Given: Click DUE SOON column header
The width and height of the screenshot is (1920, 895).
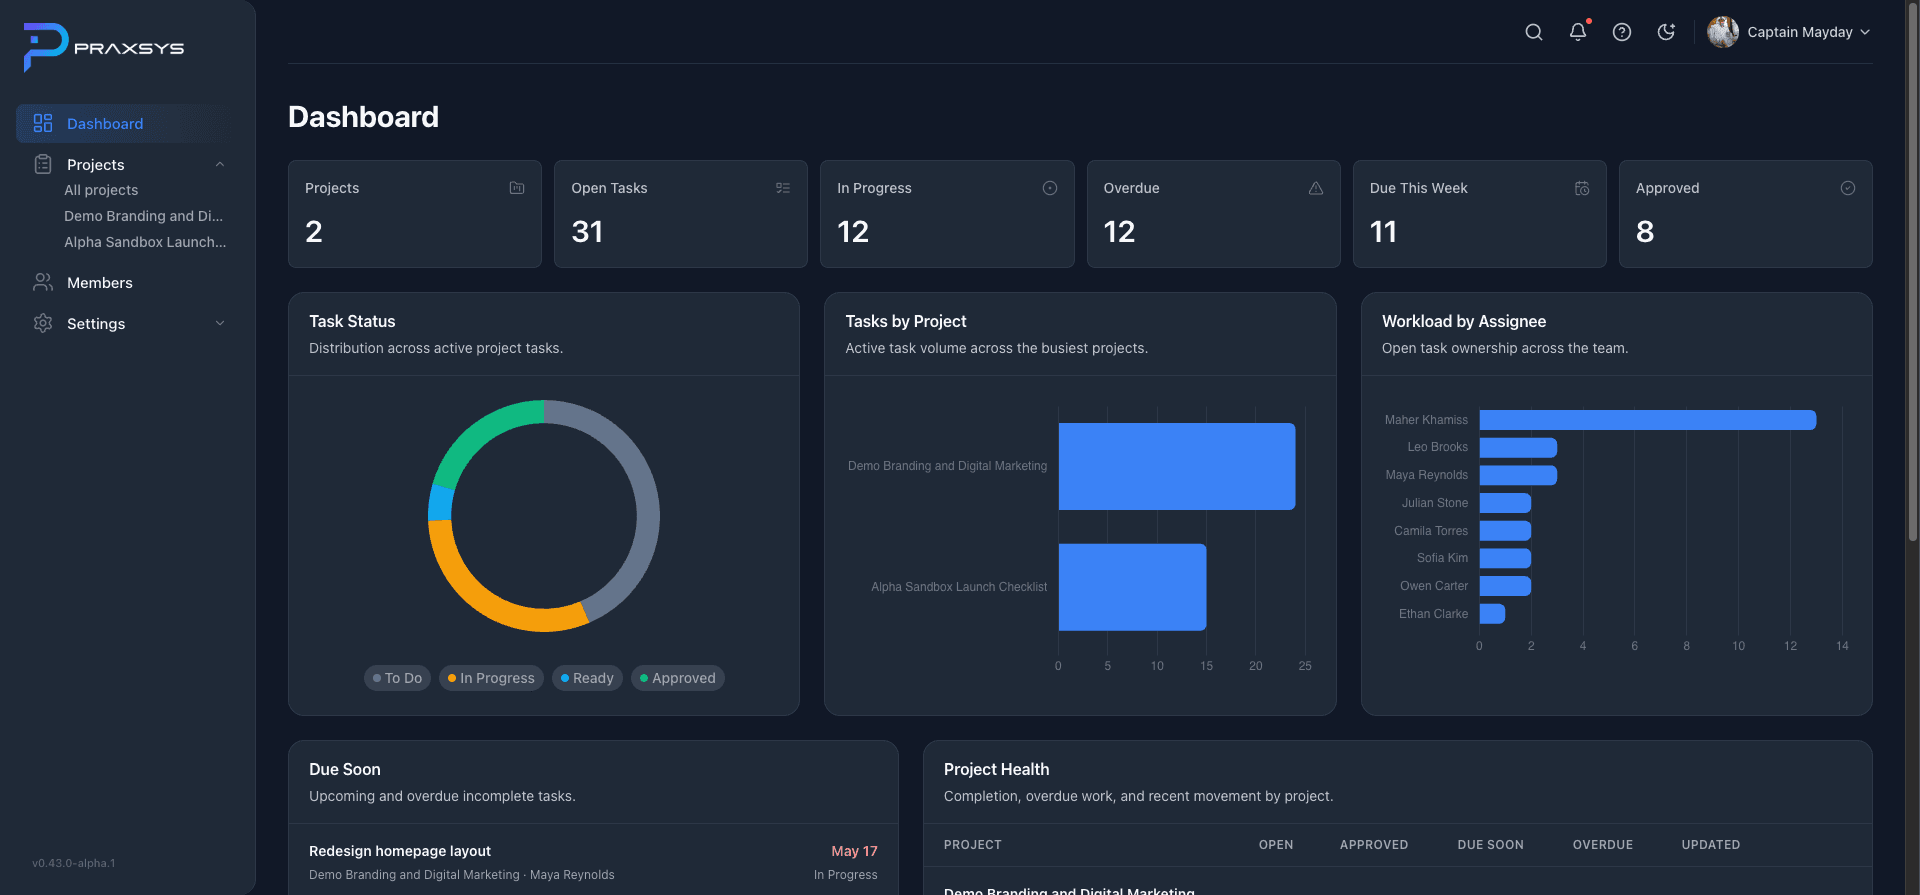Looking at the screenshot, I should [x=1491, y=845].
